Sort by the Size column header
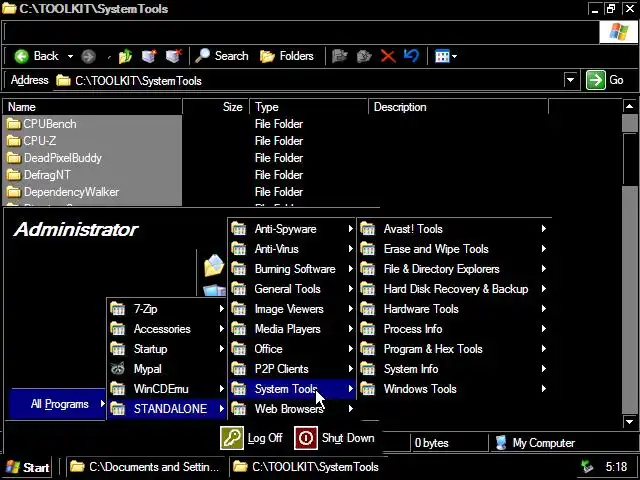 coord(216,107)
